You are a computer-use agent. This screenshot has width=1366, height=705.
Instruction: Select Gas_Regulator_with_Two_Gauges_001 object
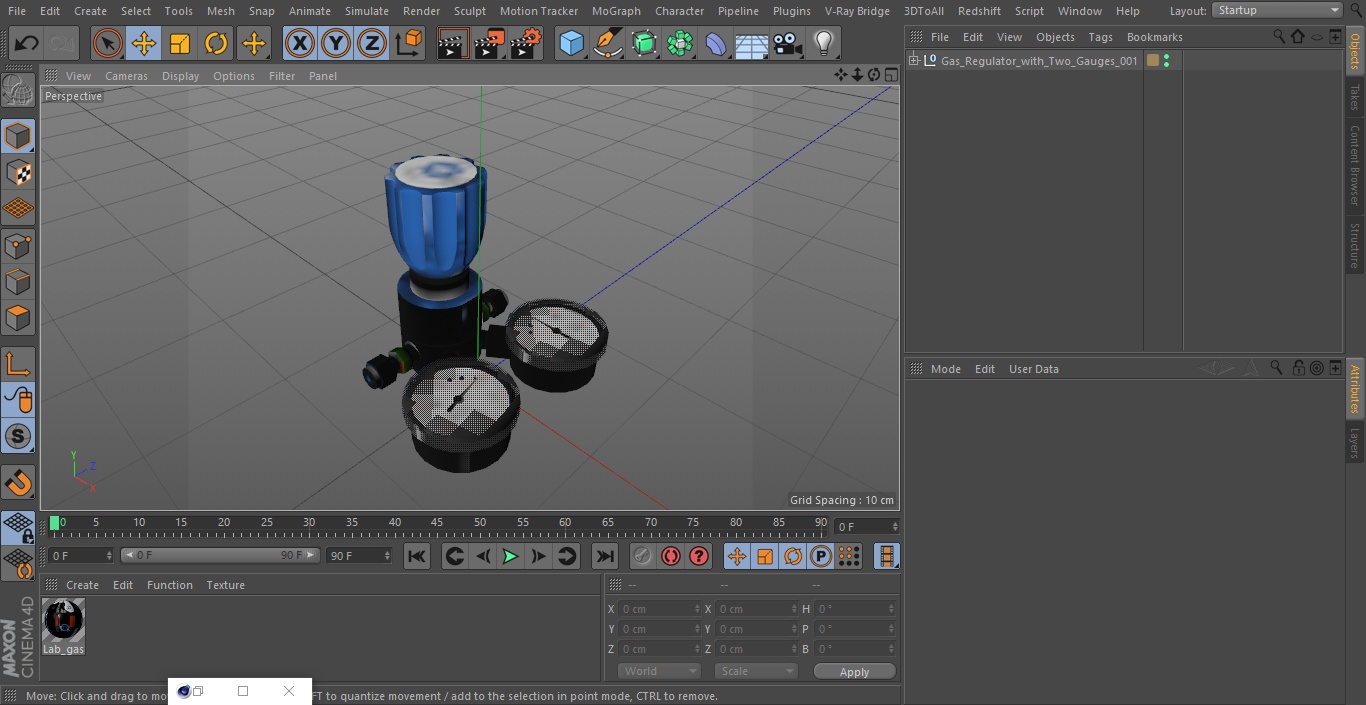tap(1039, 61)
